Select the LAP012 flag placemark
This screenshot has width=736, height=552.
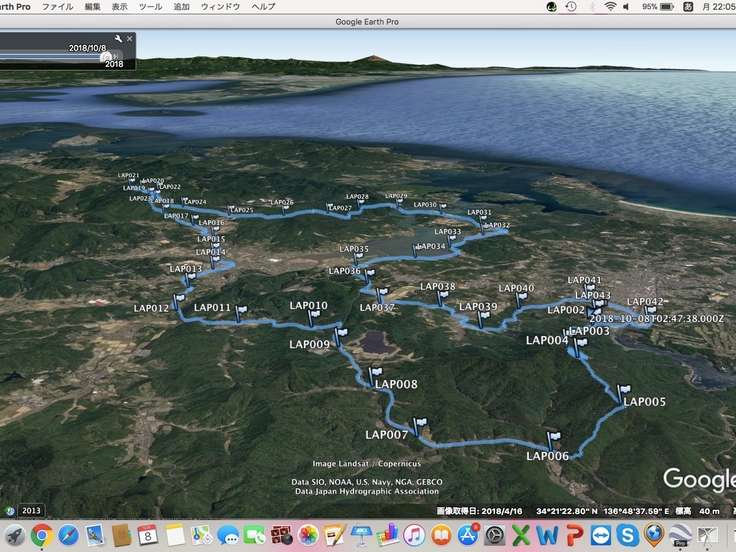[180, 301]
